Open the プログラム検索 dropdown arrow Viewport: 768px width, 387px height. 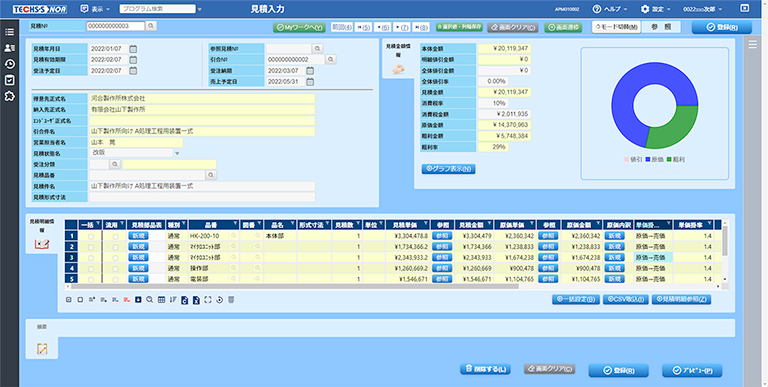[x=199, y=9]
